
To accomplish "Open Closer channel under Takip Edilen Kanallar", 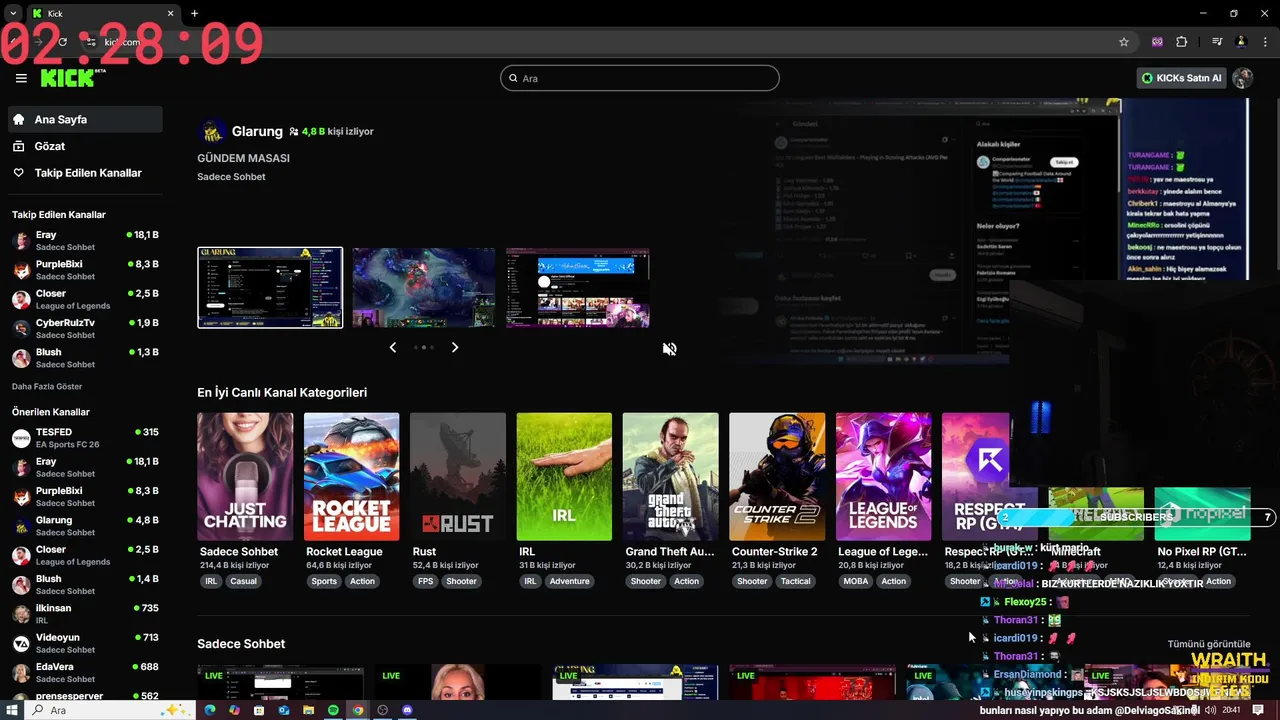I will 85,299.
